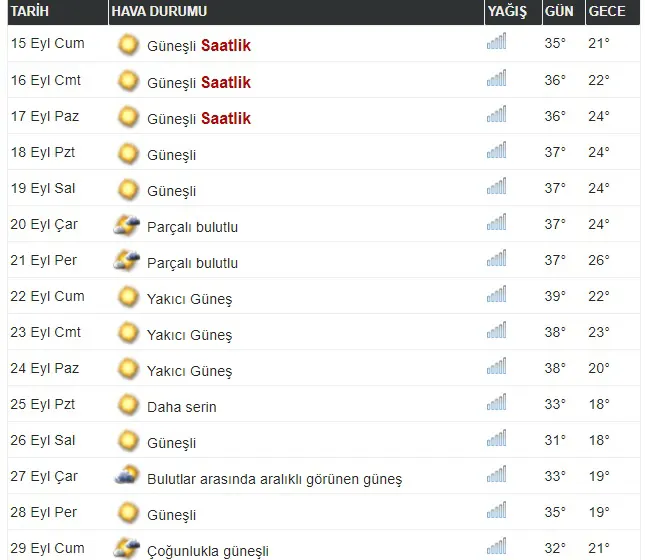This screenshot has width=645, height=560.
Task: Click the HAVA DURUMU column header
Action: pos(158,12)
